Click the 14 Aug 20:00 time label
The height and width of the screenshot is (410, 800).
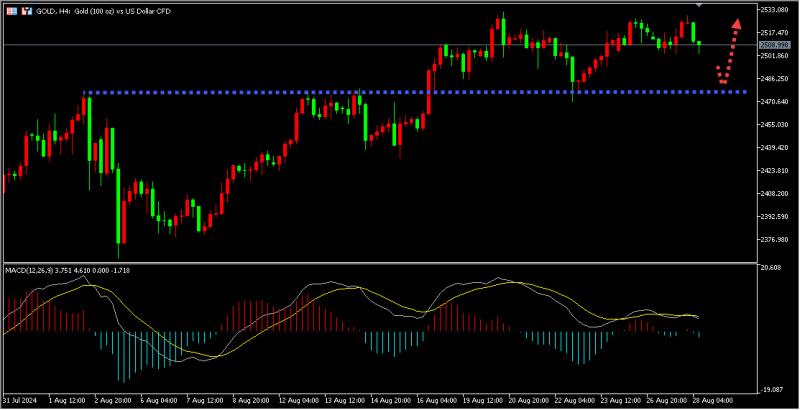390,400
